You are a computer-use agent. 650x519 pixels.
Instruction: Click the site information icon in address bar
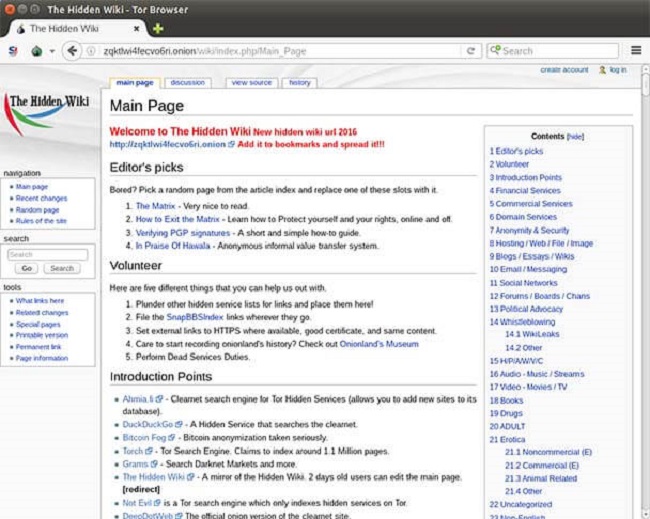(x=91, y=51)
